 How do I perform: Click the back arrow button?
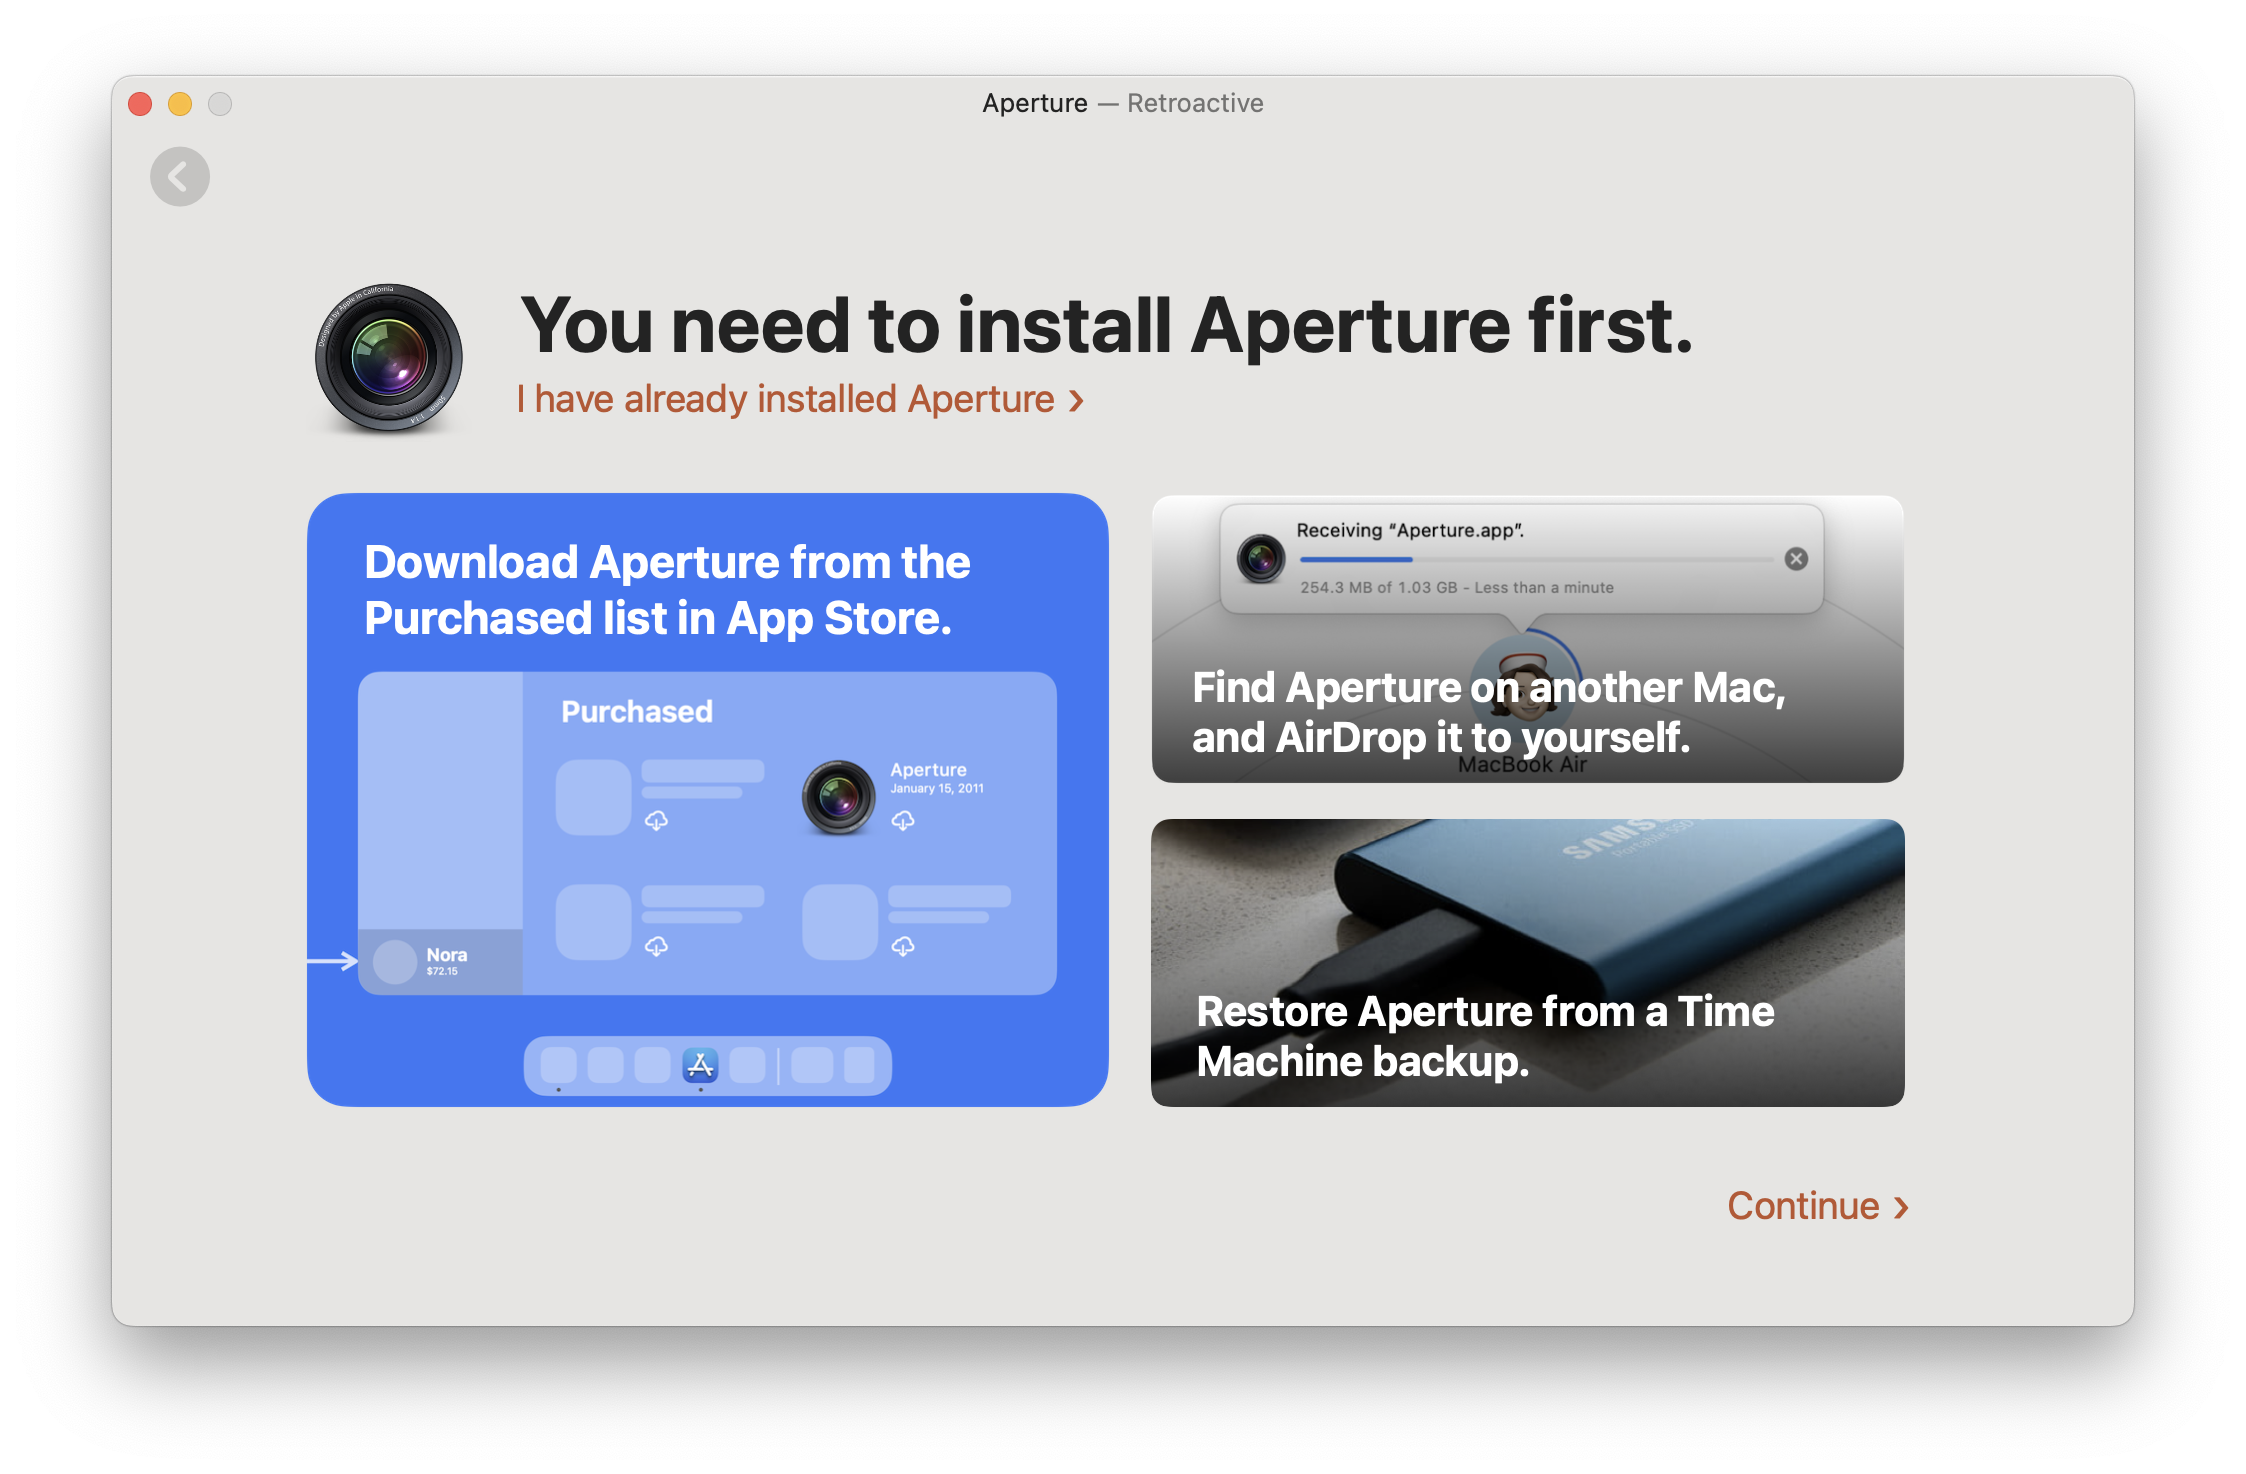coord(180,177)
